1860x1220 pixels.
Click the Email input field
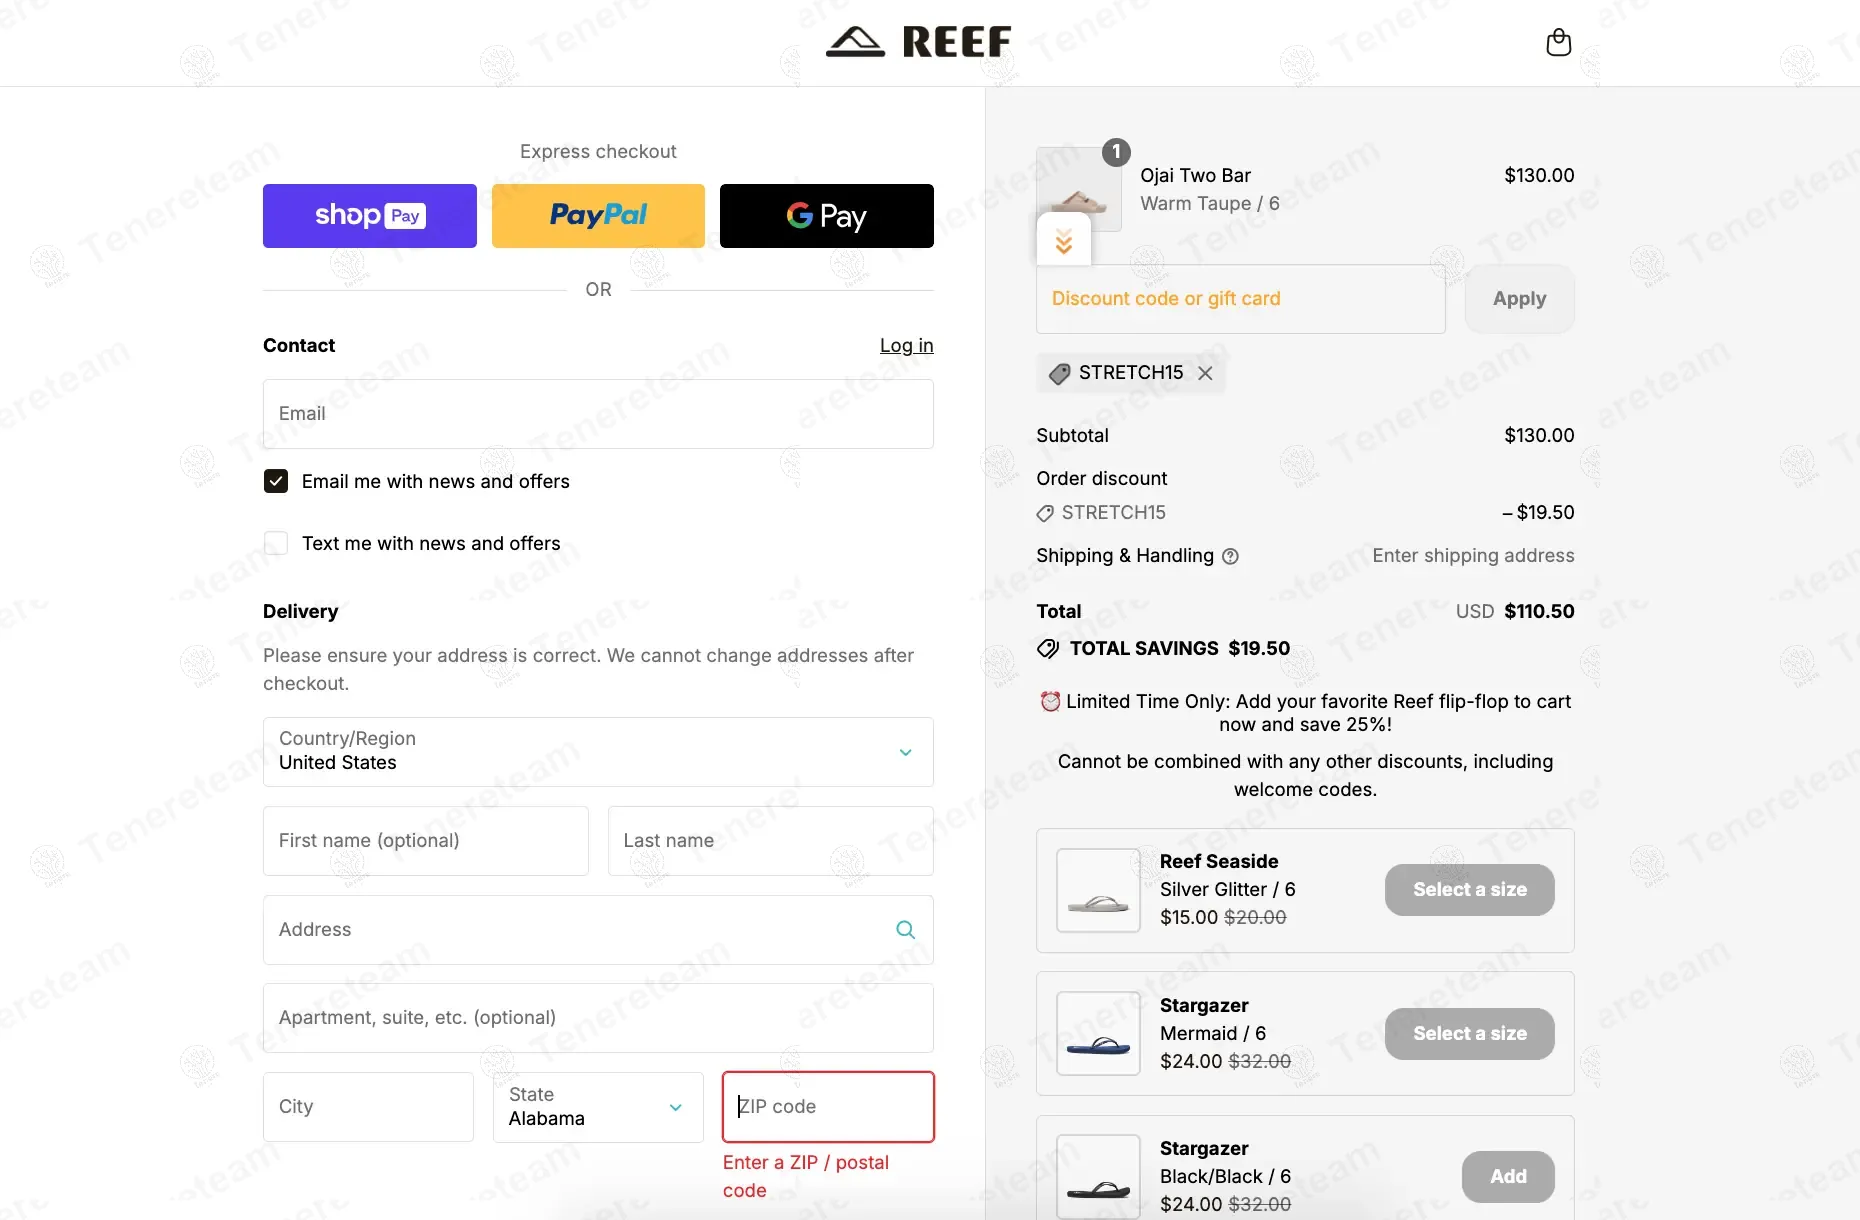(x=598, y=414)
